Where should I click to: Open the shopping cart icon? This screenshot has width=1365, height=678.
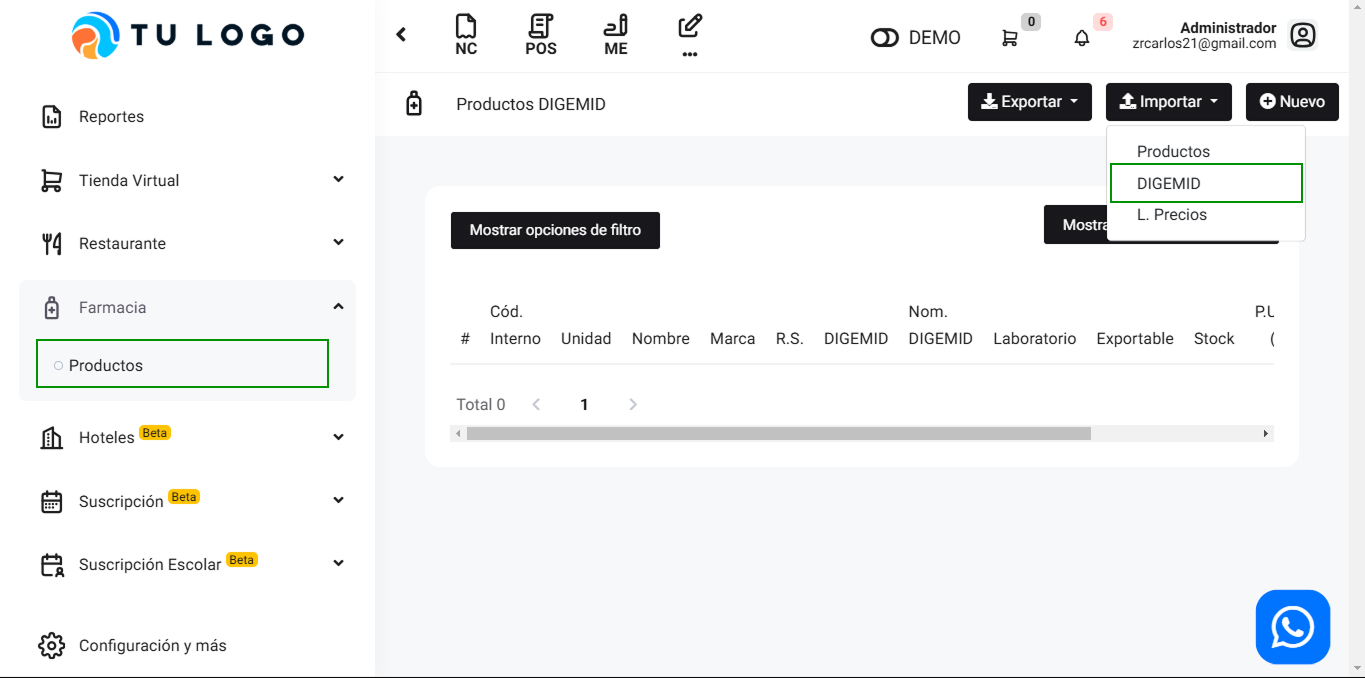click(x=1010, y=38)
